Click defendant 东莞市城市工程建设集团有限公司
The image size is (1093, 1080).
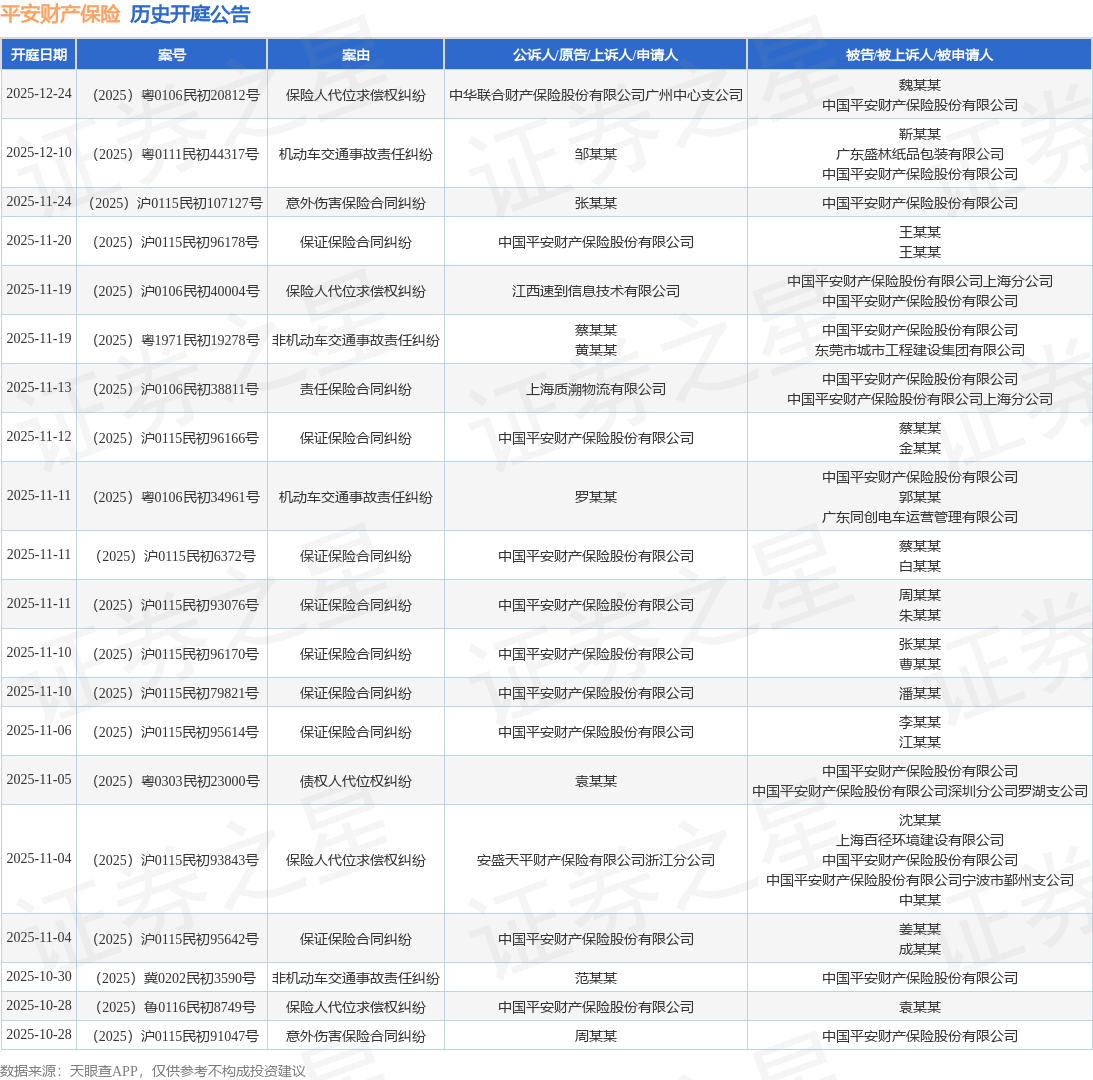pyautogui.click(x=919, y=349)
